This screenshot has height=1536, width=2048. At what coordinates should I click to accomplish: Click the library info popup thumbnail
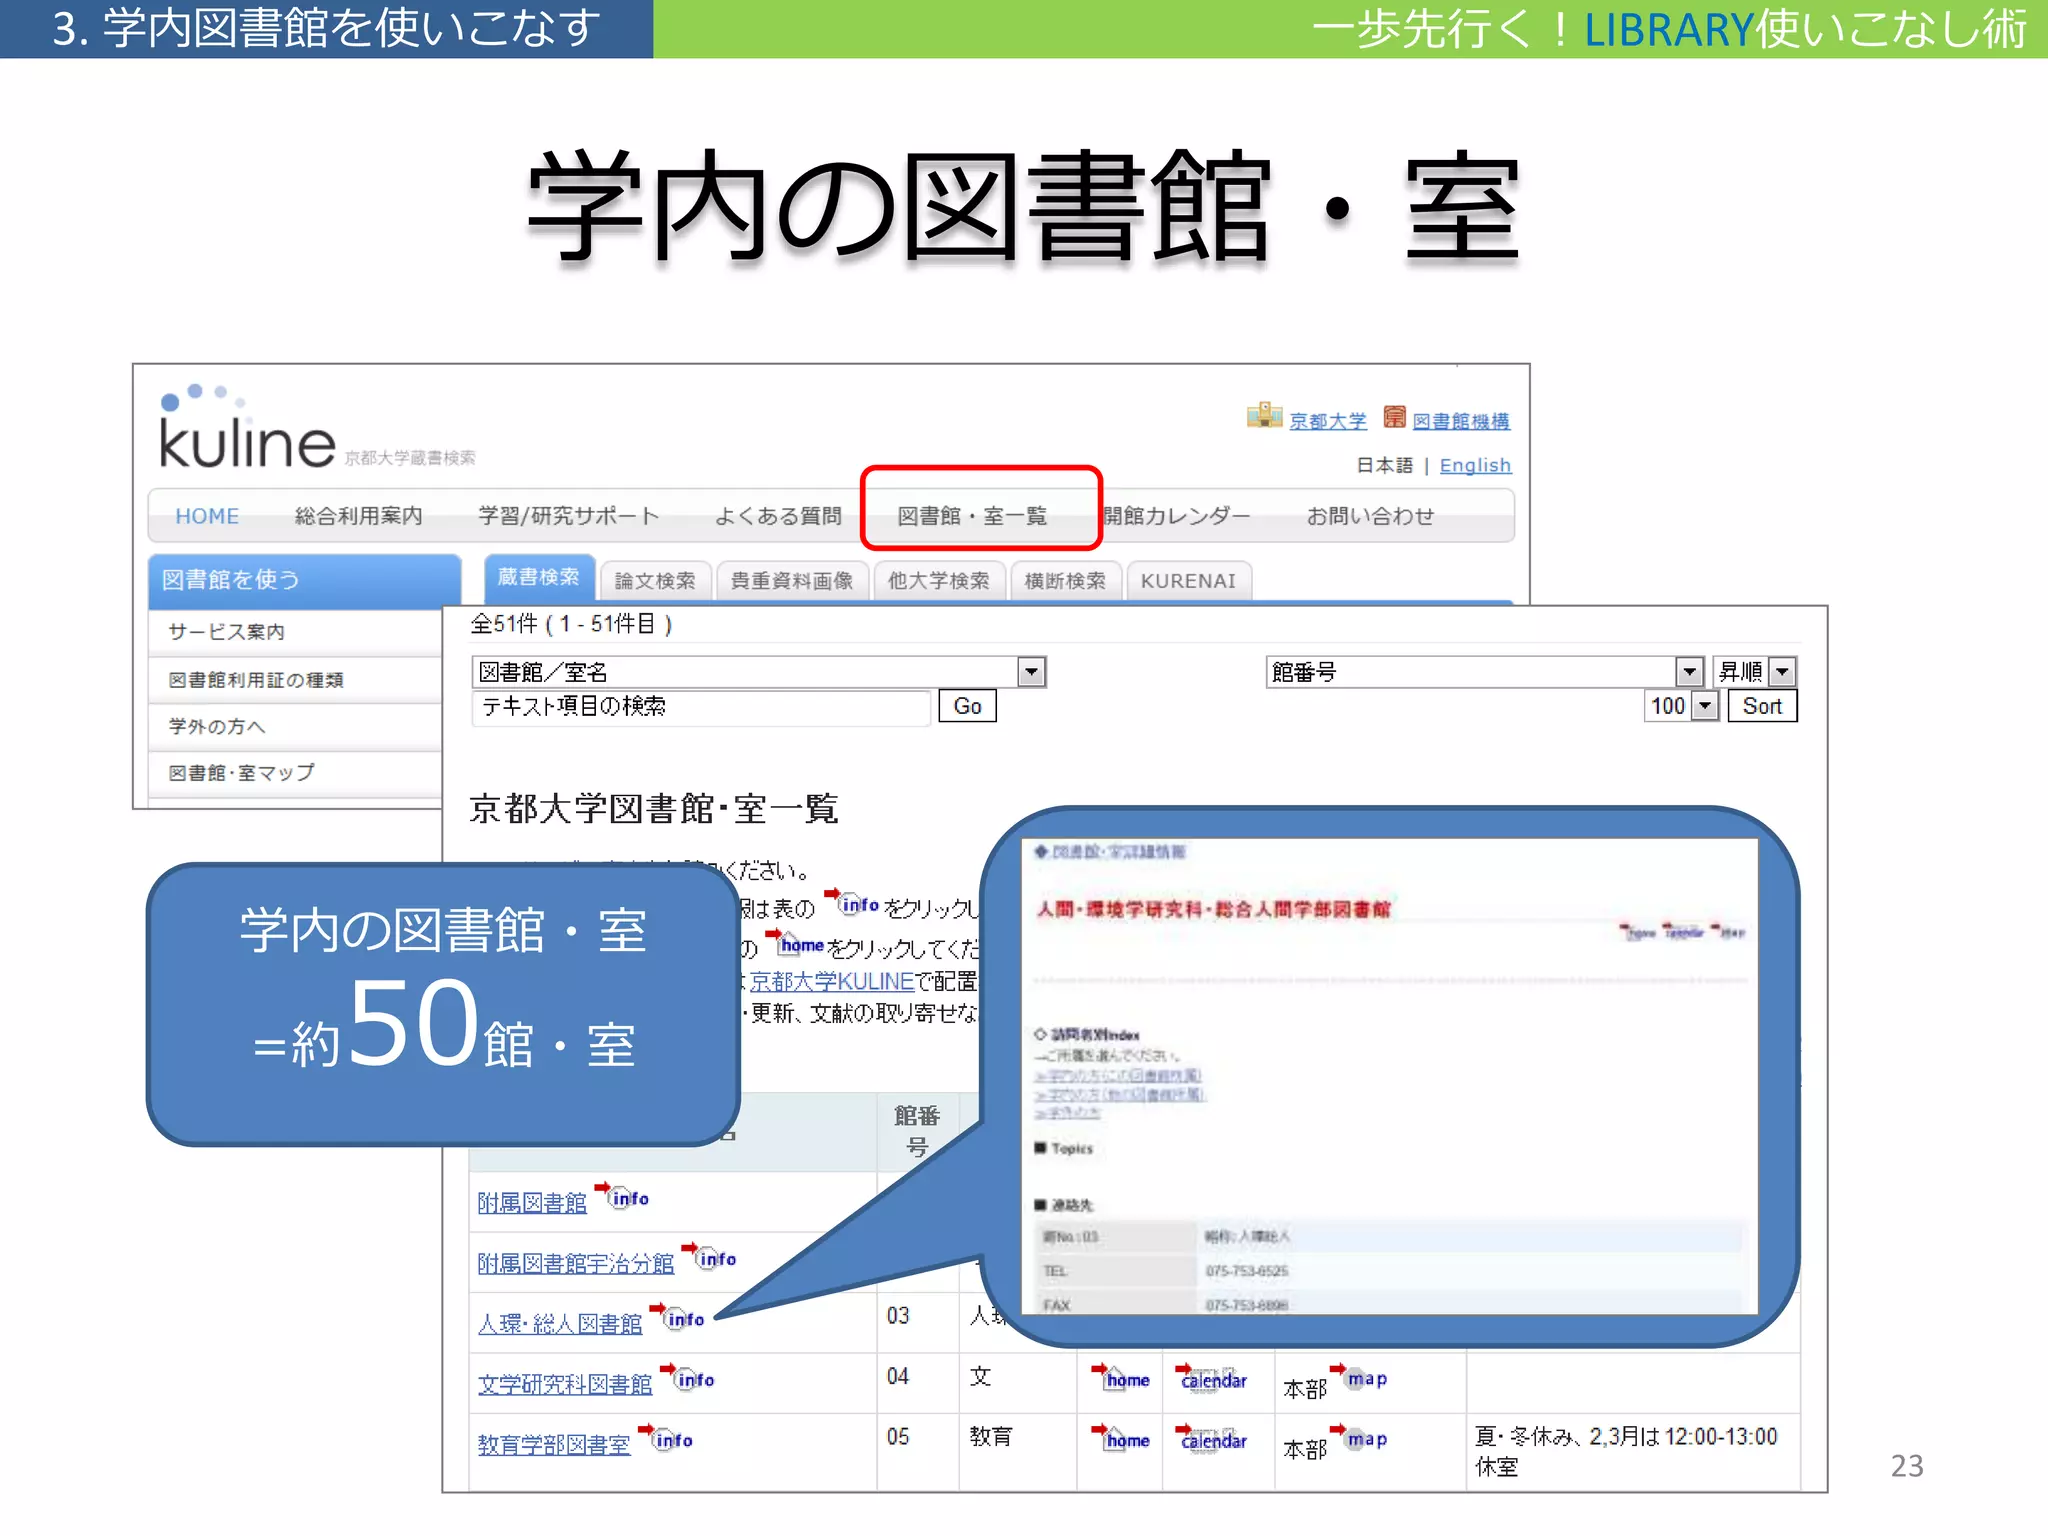[x=1389, y=1076]
